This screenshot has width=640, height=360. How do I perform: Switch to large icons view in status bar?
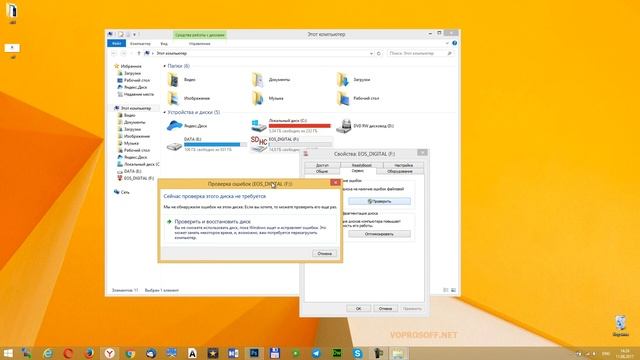(453, 290)
